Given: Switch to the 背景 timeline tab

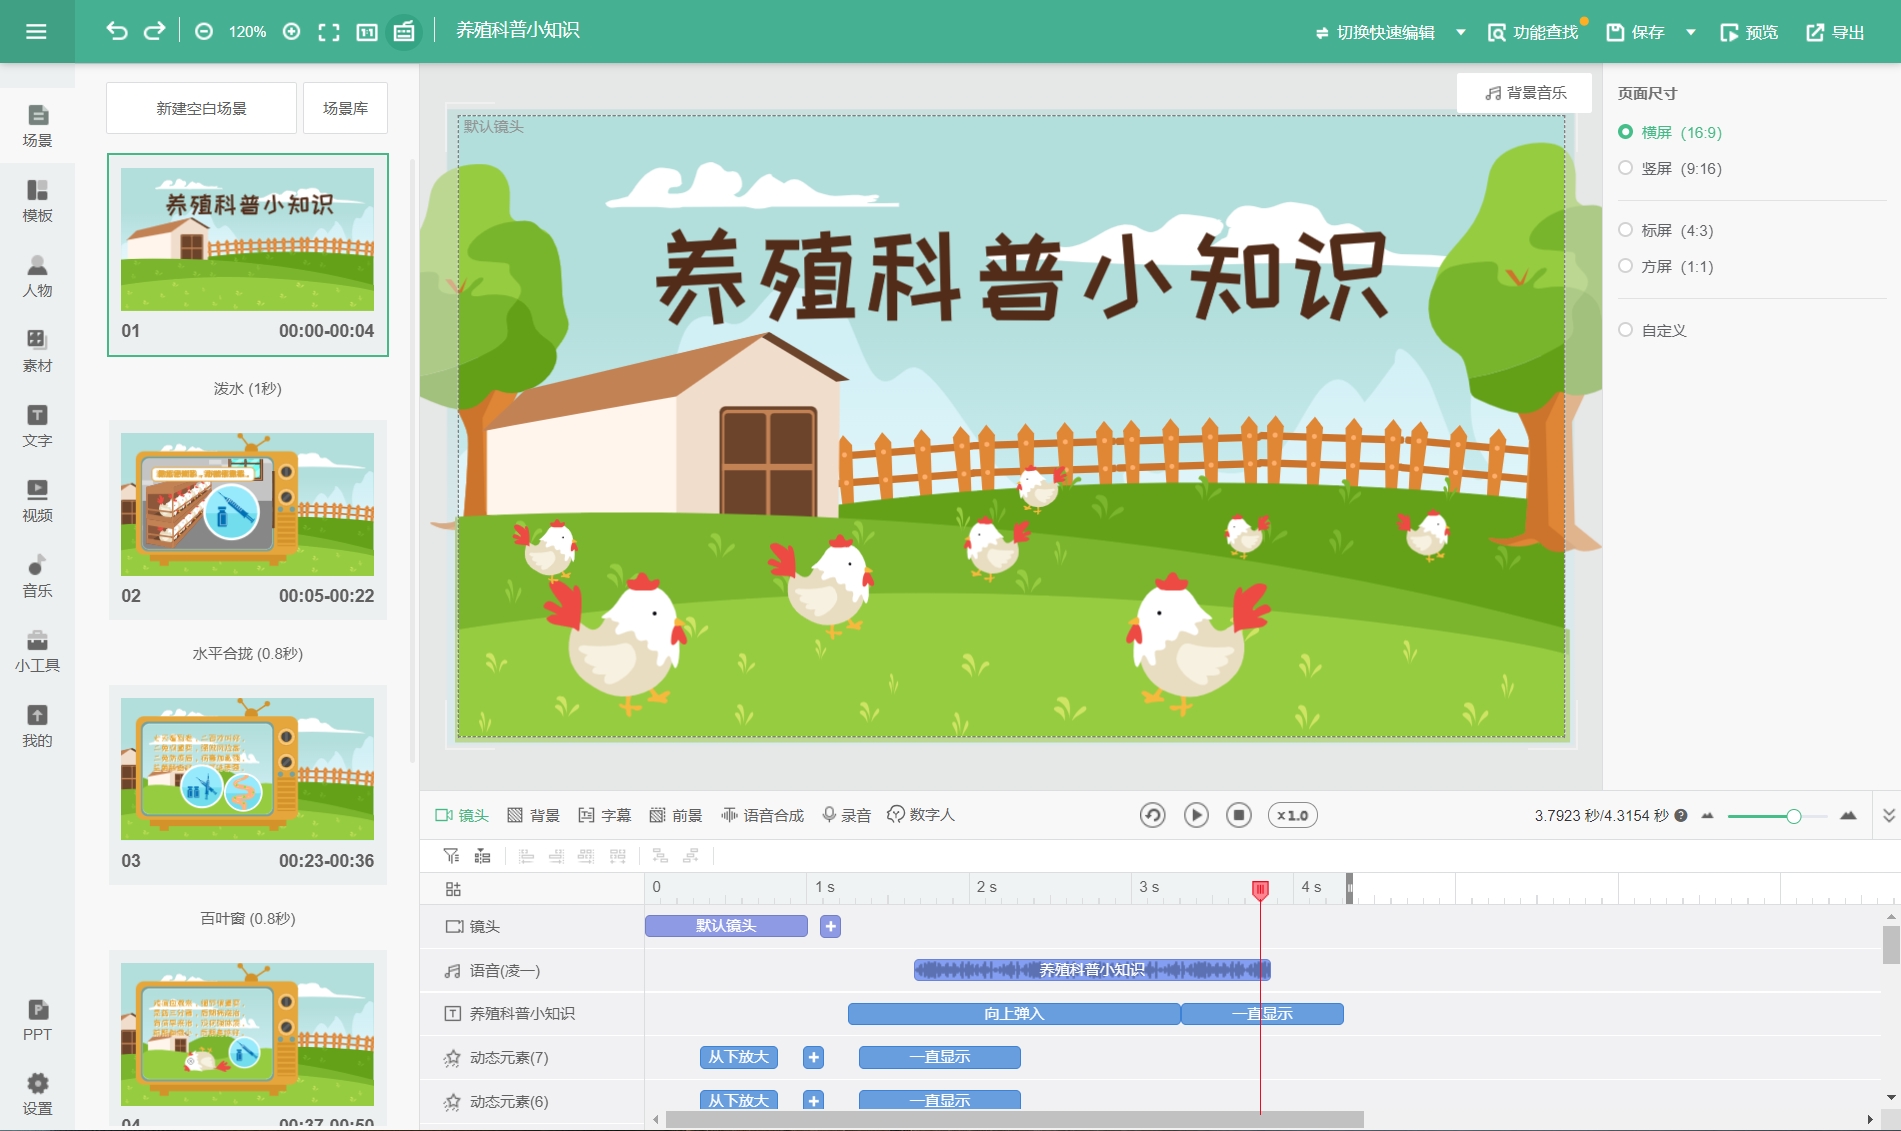Looking at the screenshot, I should point(533,815).
